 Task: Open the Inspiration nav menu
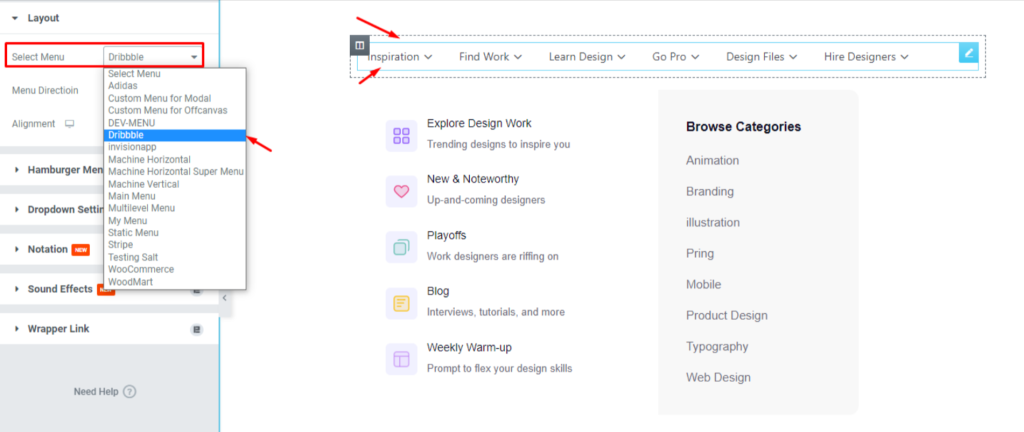coord(399,57)
